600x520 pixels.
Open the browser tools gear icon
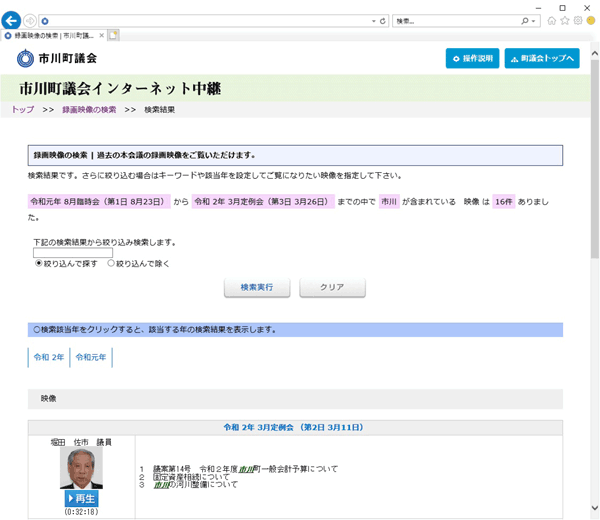pos(578,21)
